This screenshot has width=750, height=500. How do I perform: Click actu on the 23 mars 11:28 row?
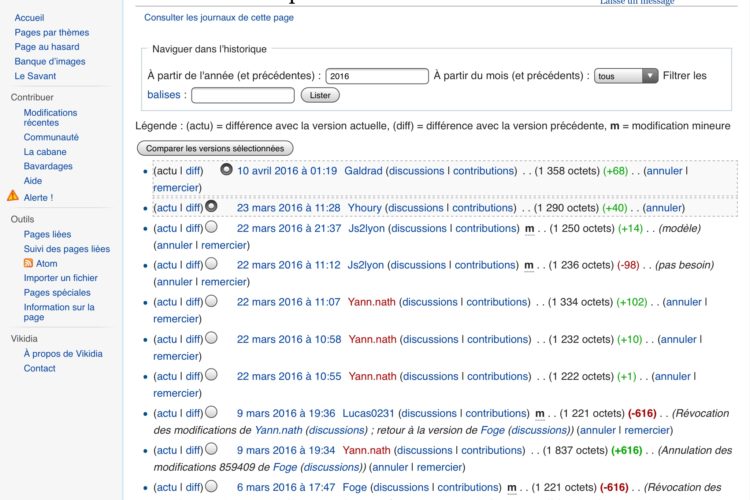coord(167,208)
